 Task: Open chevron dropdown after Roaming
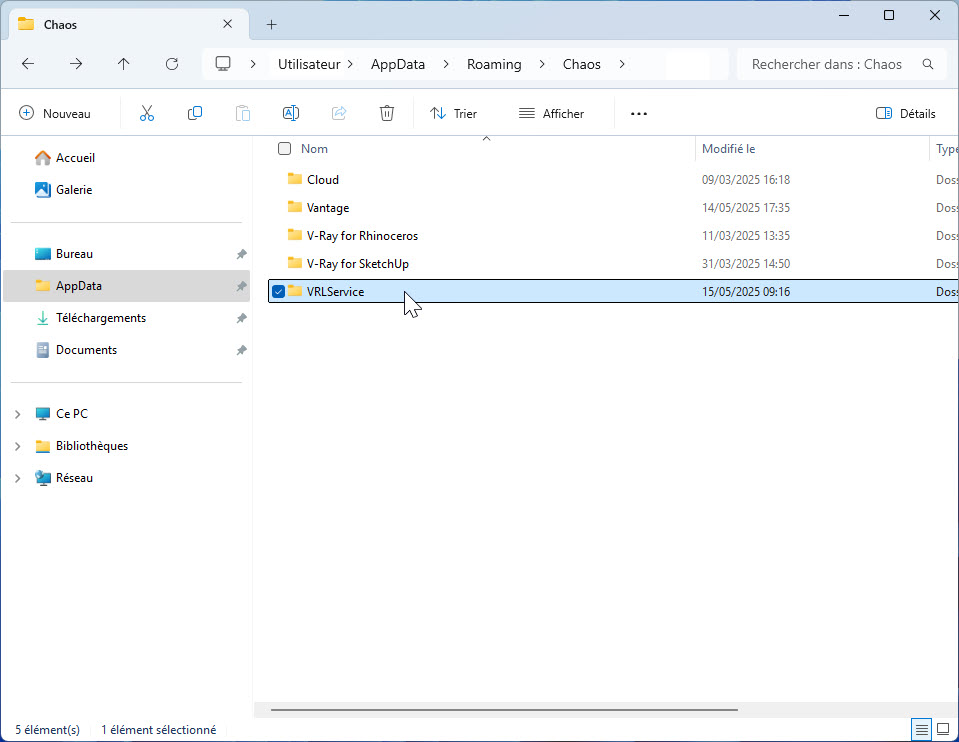coord(542,64)
